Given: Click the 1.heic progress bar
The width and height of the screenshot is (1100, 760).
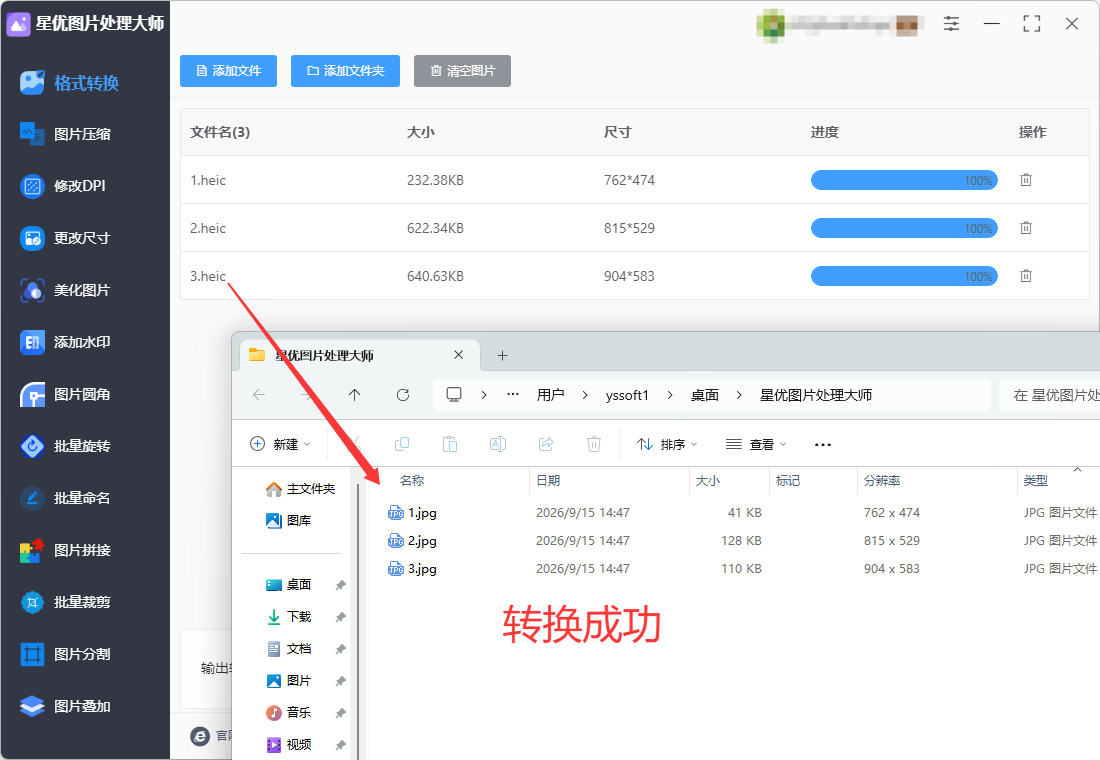Looking at the screenshot, I should point(904,180).
